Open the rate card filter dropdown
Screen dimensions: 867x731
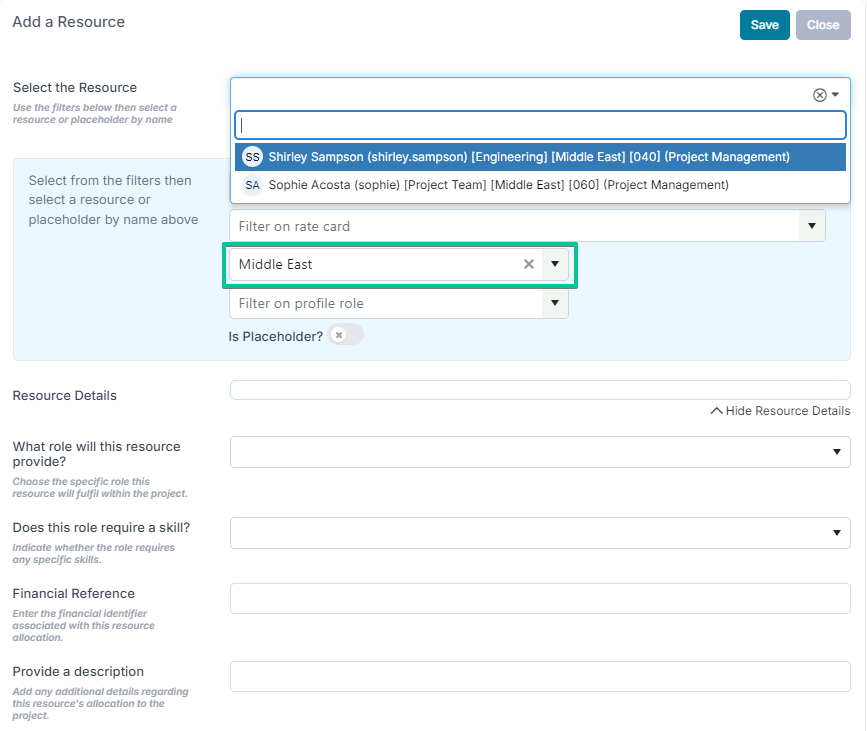click(x=812, y=226)
